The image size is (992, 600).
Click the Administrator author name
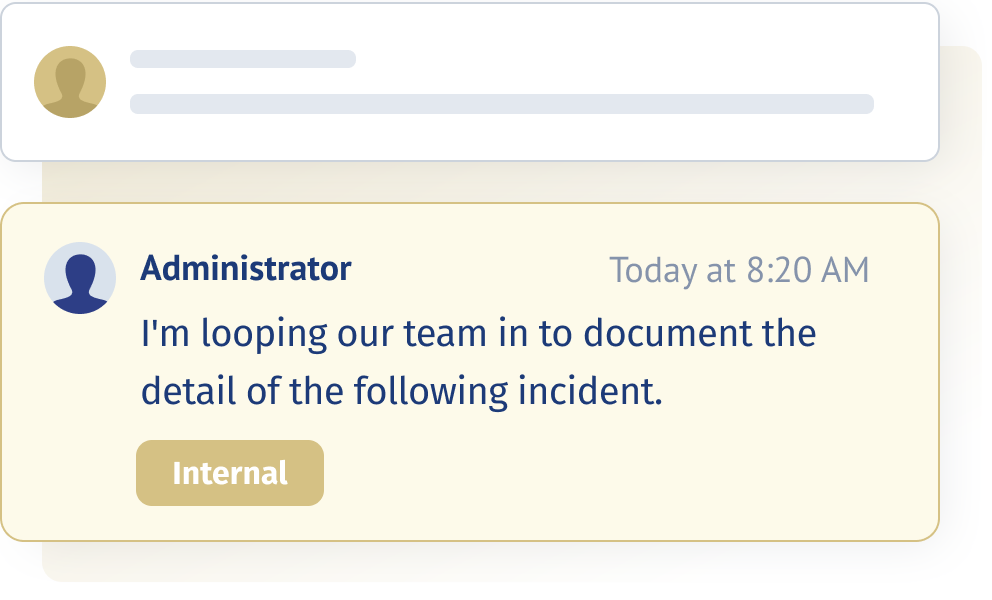click(x=245, y=268)
